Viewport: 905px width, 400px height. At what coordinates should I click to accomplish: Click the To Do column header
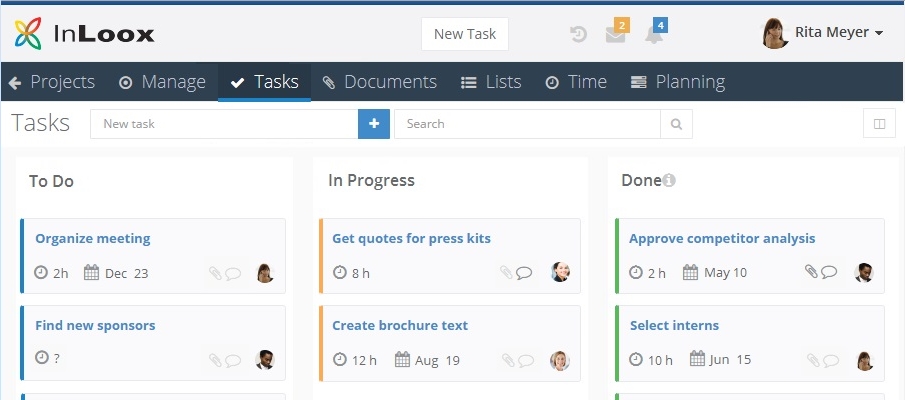click(51, 181)
